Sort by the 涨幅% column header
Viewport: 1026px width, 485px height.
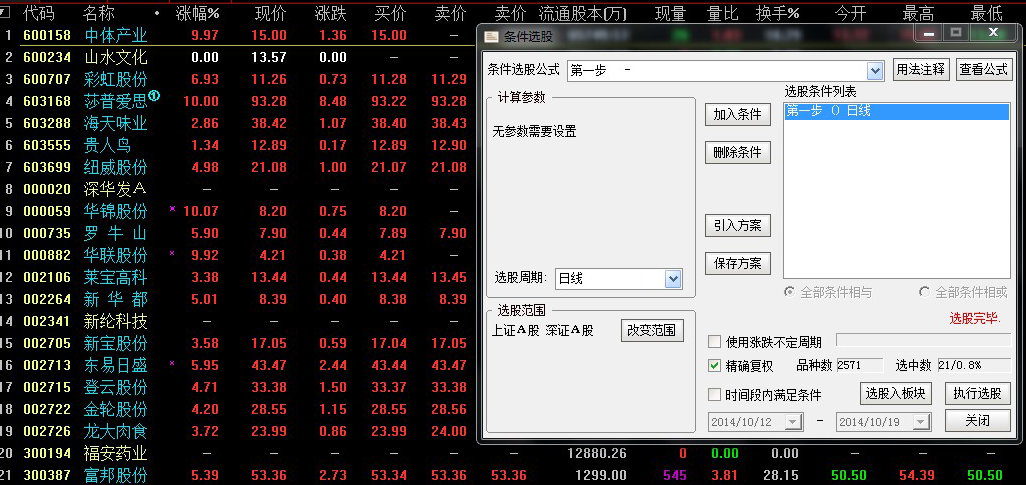(197, 14)
